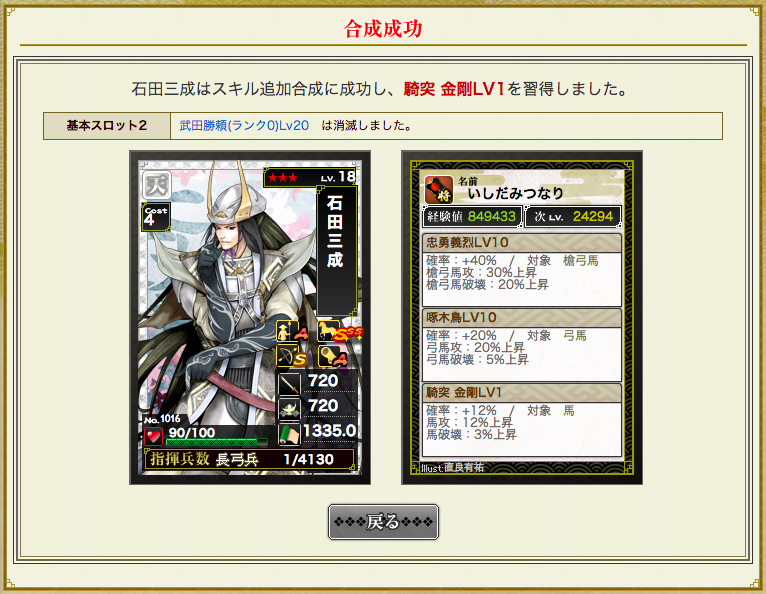Click the red heart HP icon
The height and width of the screenshot is (594, 766).
click(x=153, y=435)
